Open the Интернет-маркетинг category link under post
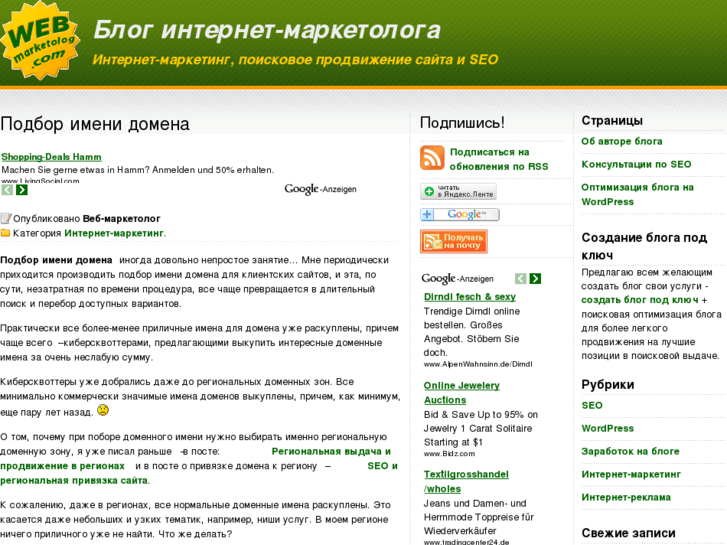 [x=114, y=233]
